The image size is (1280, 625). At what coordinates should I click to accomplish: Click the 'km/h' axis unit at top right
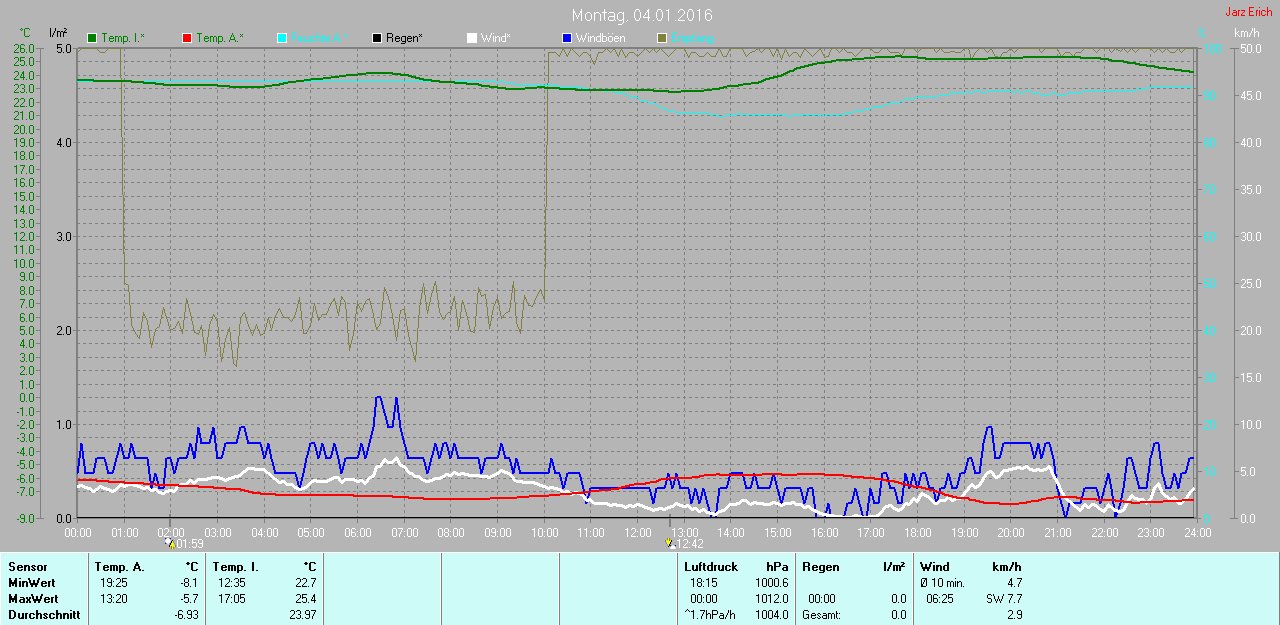(x=1248, y=33)
